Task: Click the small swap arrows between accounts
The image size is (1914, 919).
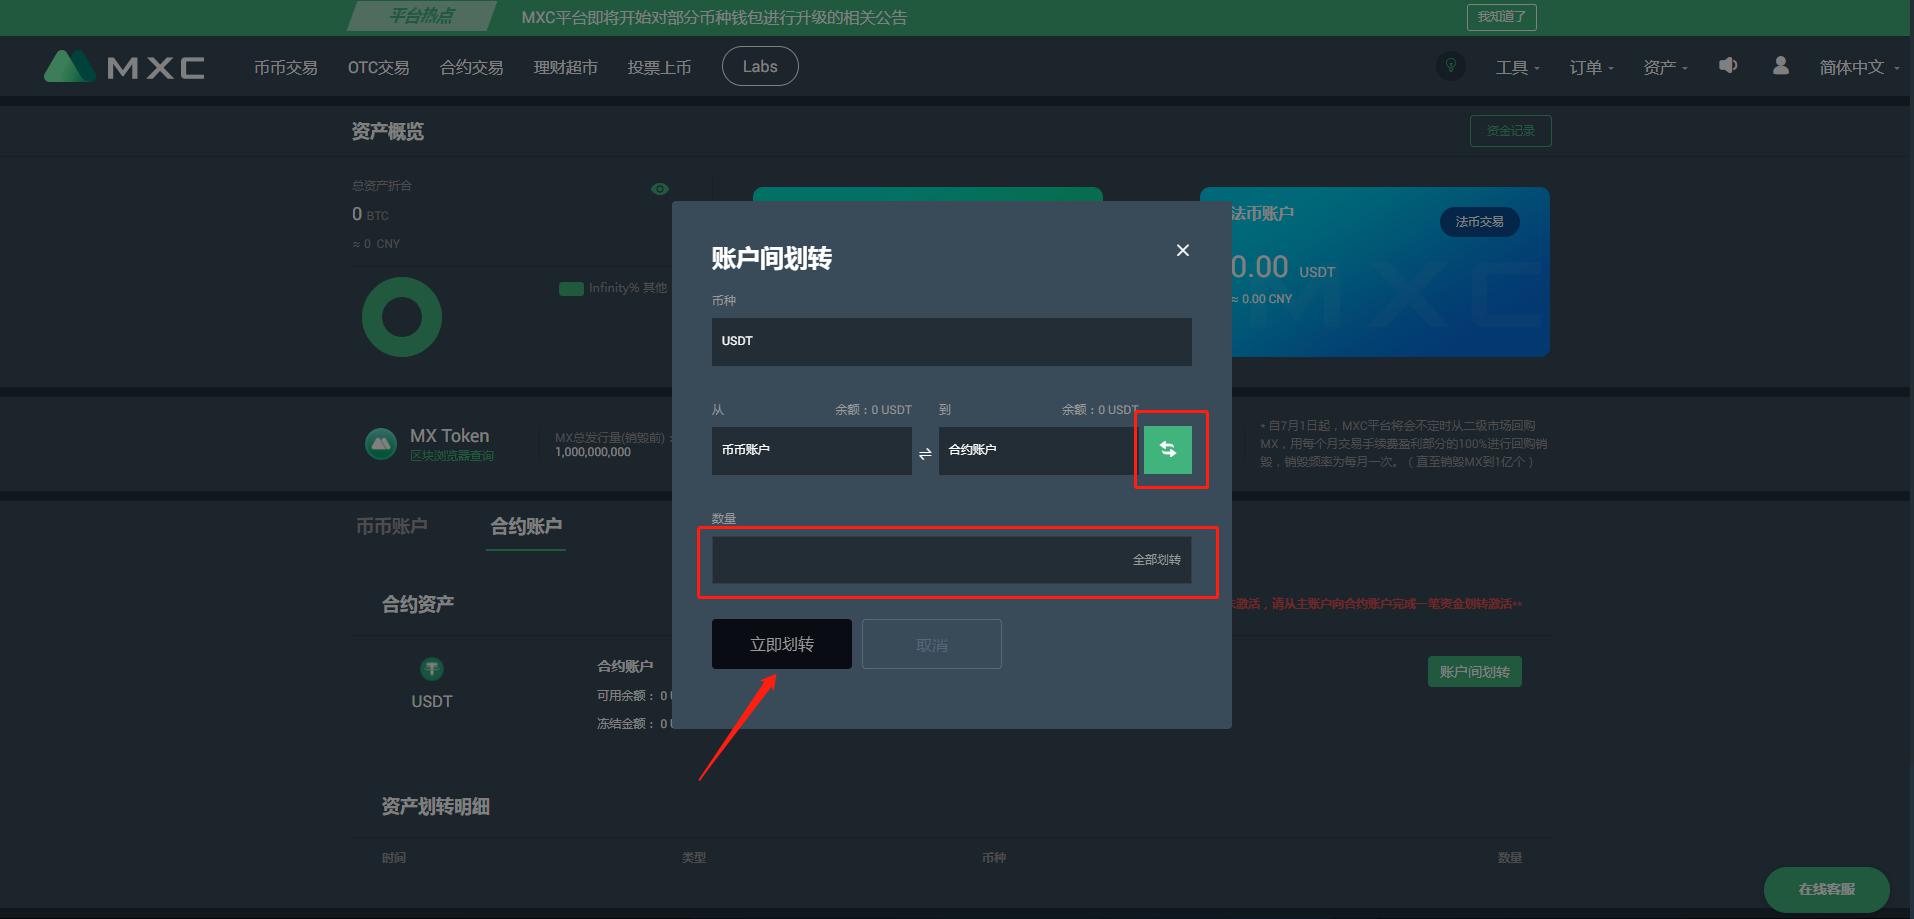Action: pyautogui.click(x=925, y=454)
